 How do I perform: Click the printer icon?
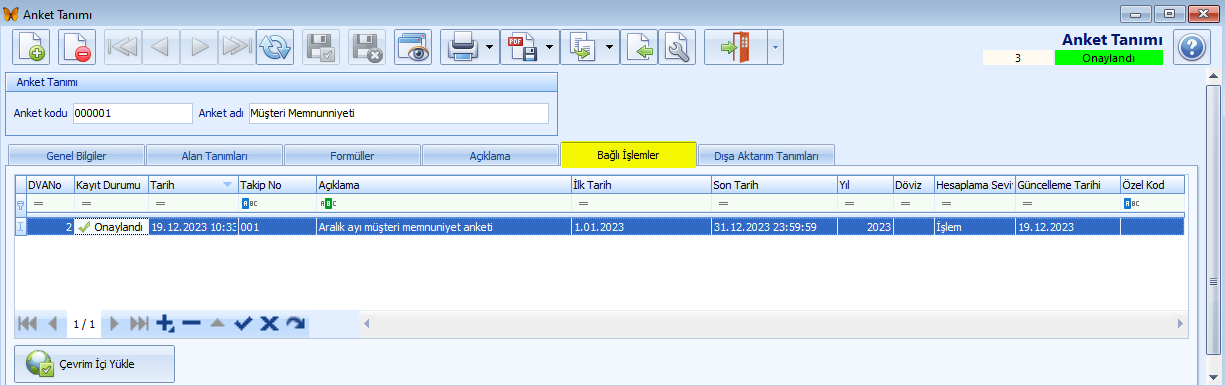pyautogui.click(x=461, y=47)
